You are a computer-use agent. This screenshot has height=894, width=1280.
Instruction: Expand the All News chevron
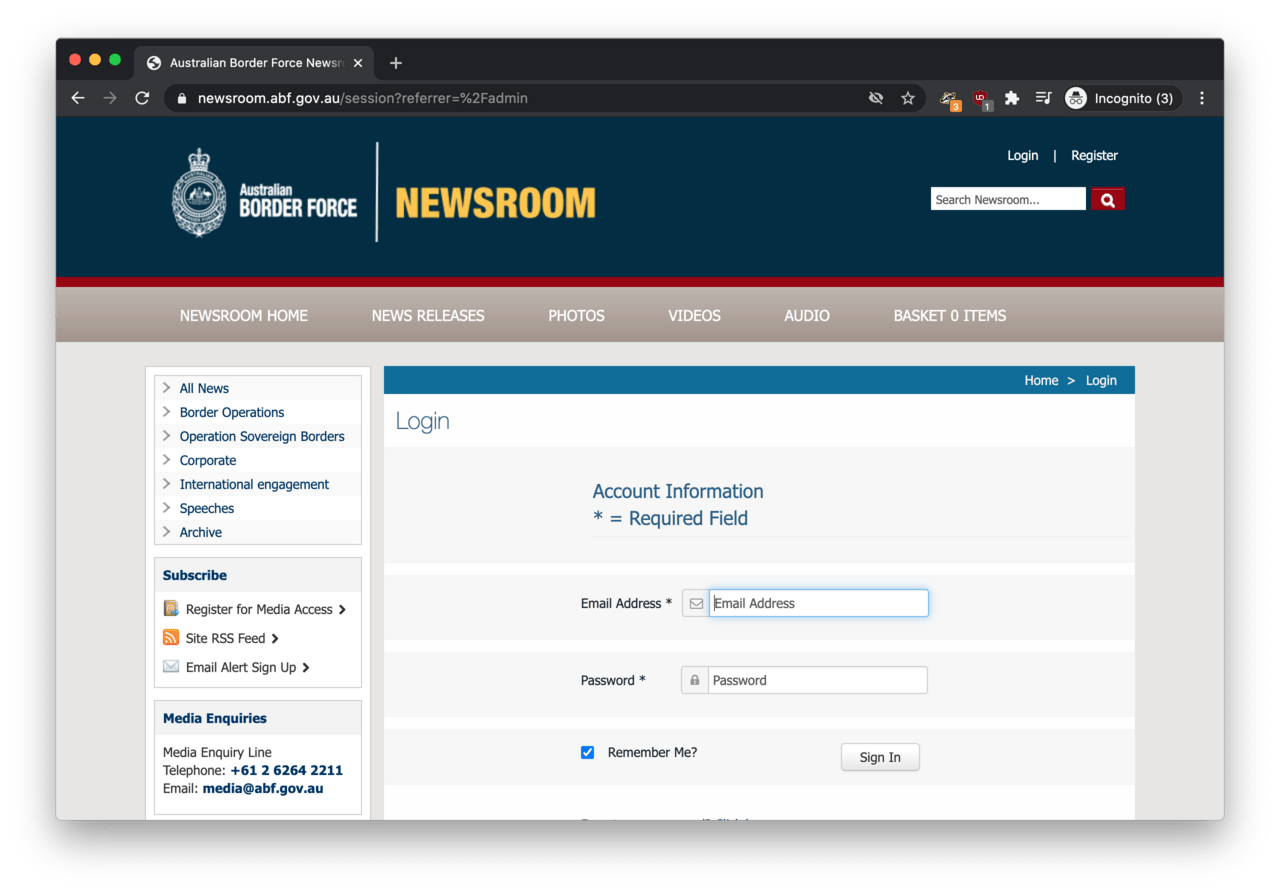tap(166, 388)
